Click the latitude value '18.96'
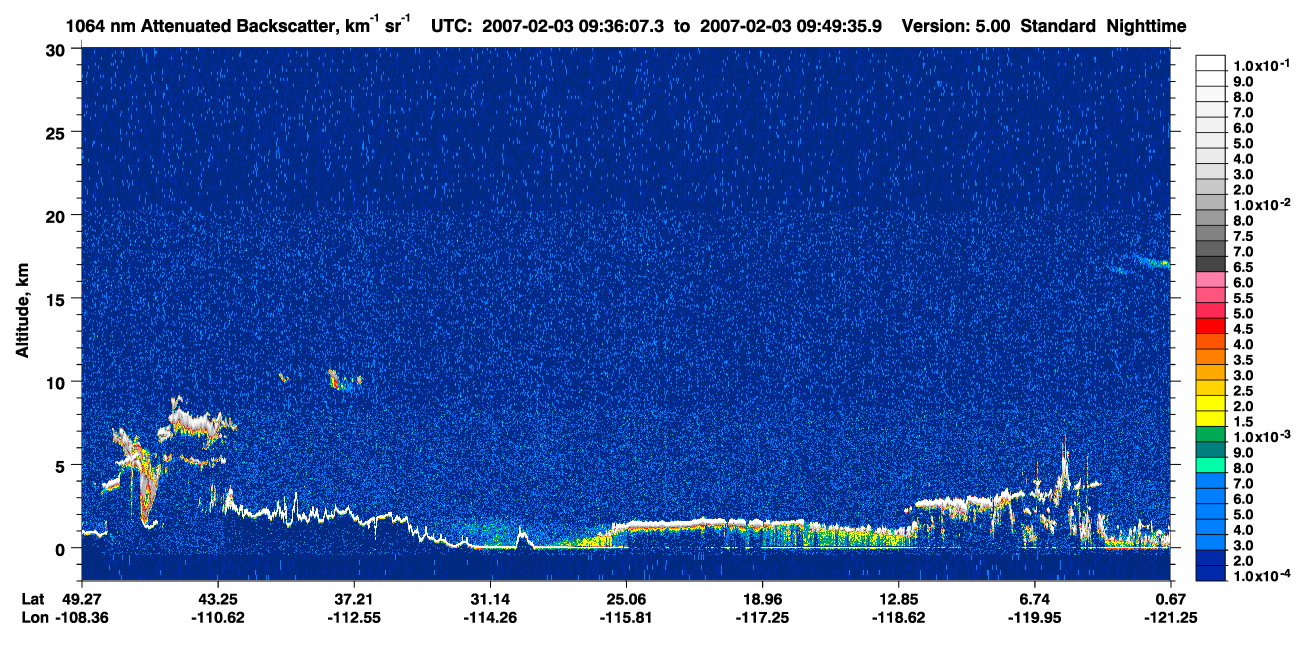The width and height of the screenshot is (1300, 667). pyautogui.click(x=762, y=598)
